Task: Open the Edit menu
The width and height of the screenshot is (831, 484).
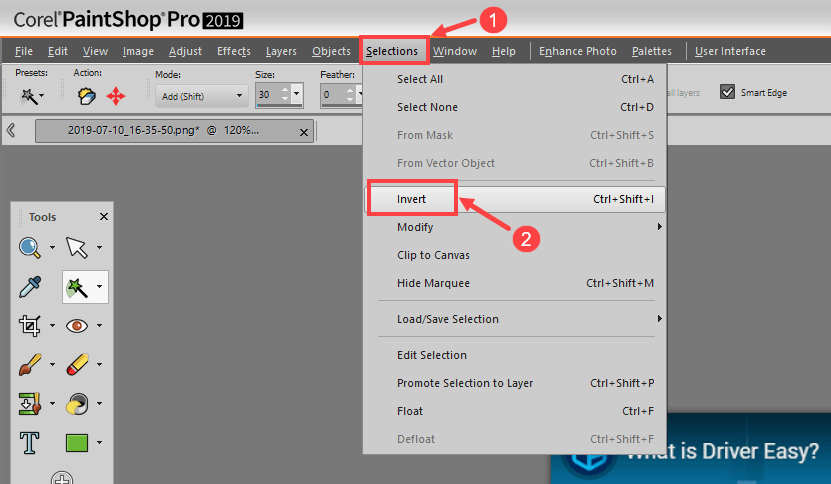Action: coord(58,51)
